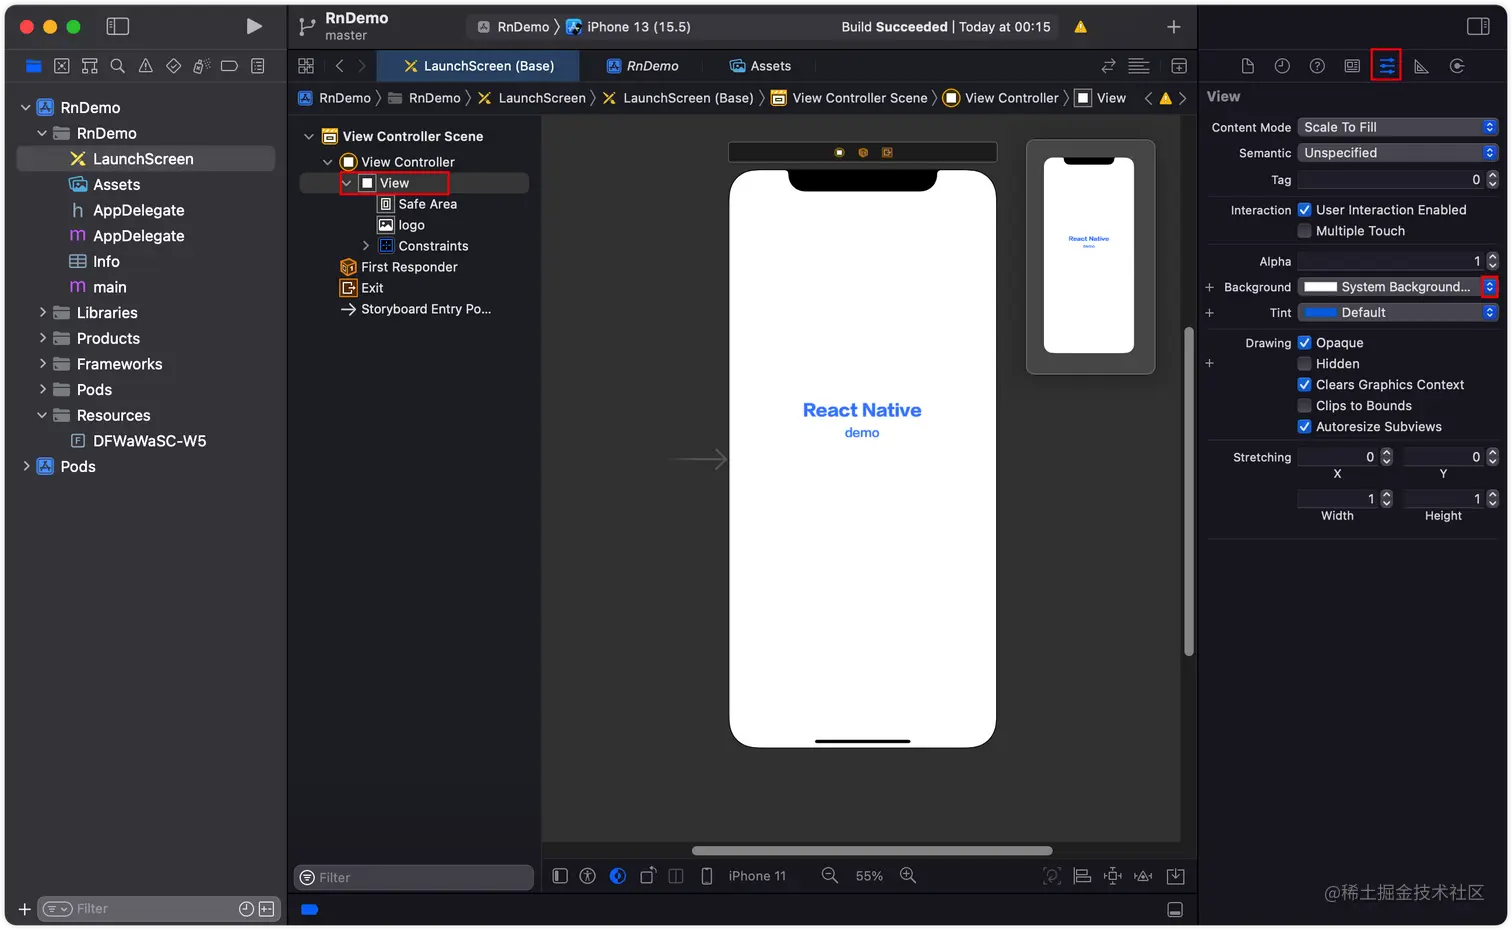Viewport: 1512px width, 930px height.
Task: Select Safe Area in the outline
Action: [418, 204]
